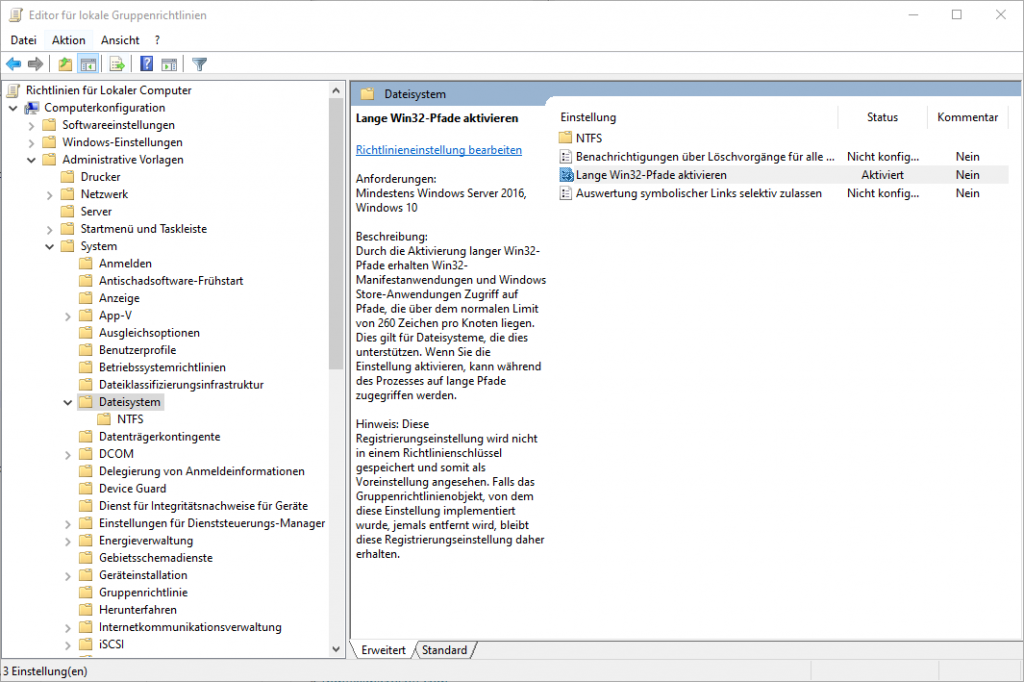Expand the Softwareeinstellungen node
1024x682 pixels.
pos(31,125)
